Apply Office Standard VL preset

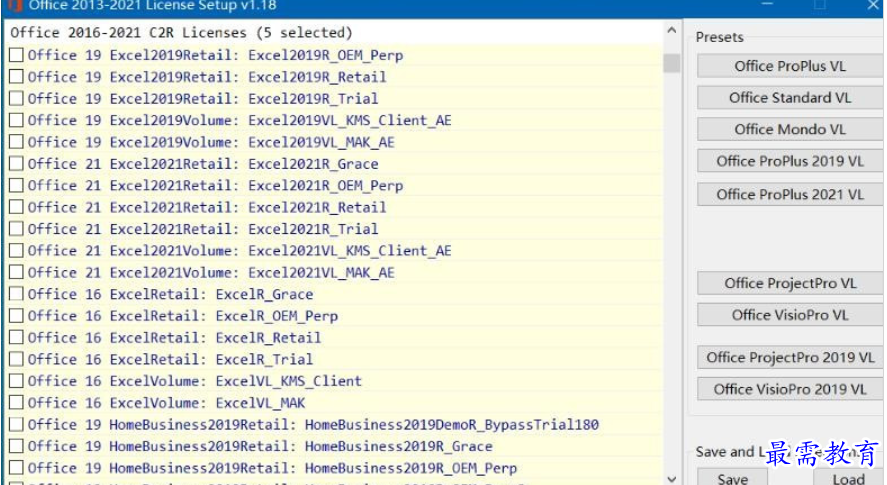coord(790,98)
